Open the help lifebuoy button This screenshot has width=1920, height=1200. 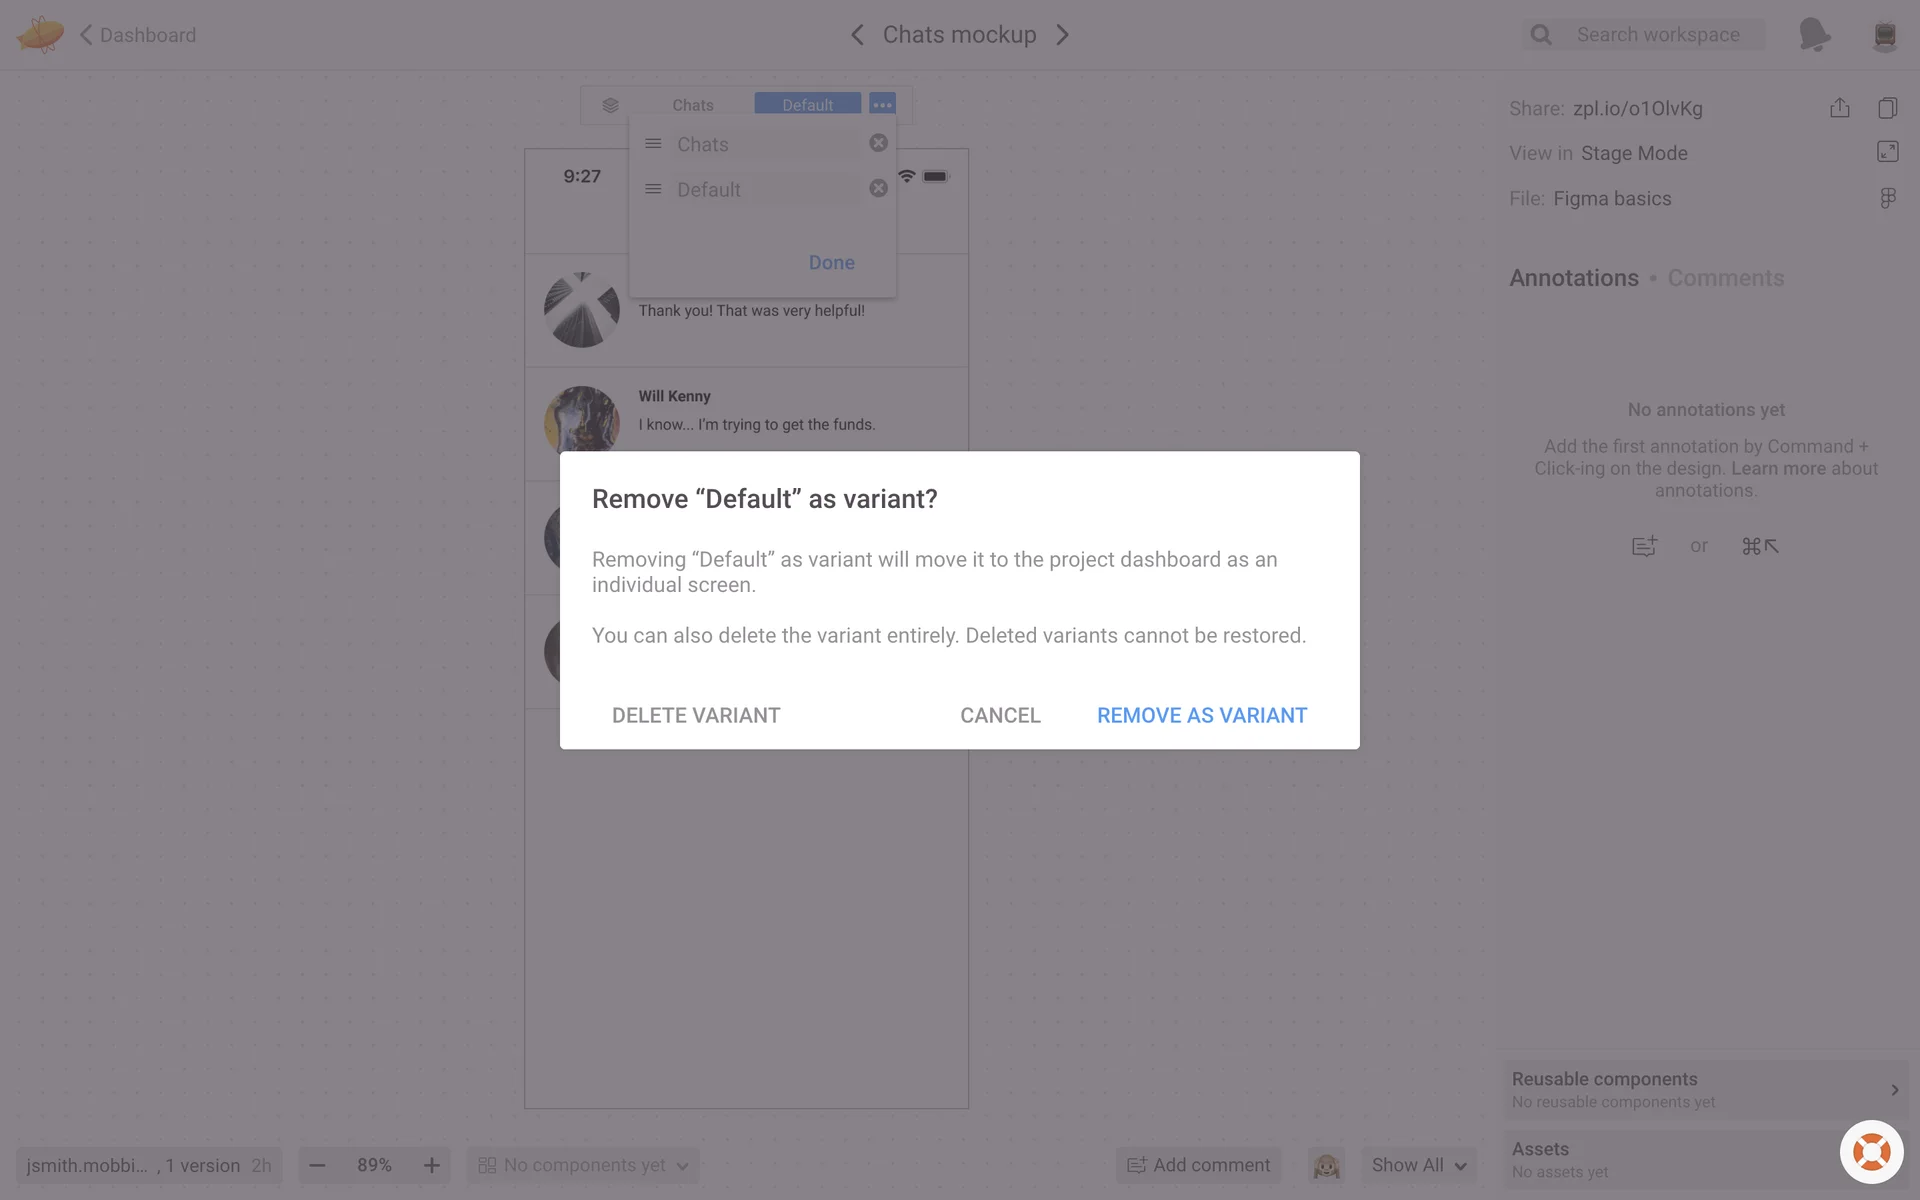click(x=1872, y=1152)
